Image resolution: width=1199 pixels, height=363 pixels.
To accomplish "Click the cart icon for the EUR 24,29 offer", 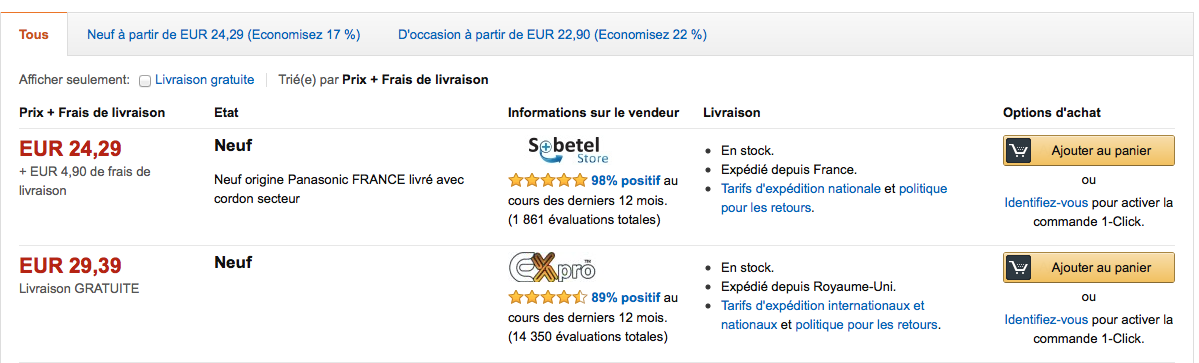I will point(1018,151).
